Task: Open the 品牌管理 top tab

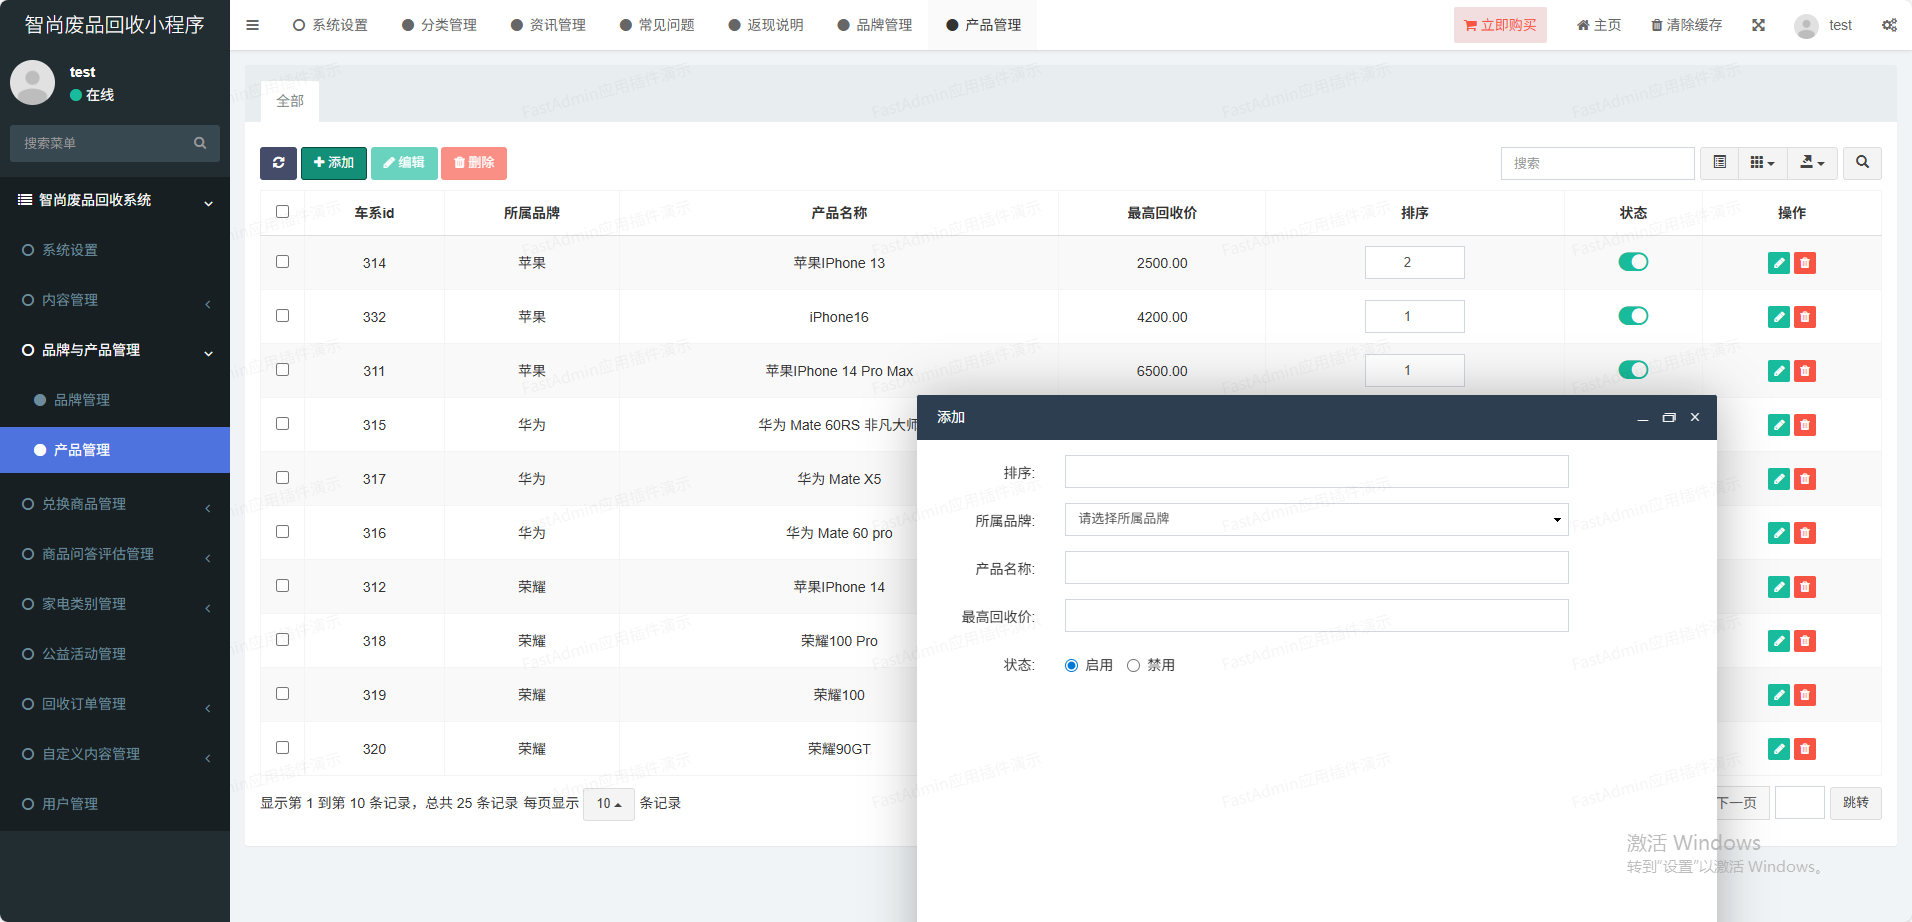Action: 874,25
